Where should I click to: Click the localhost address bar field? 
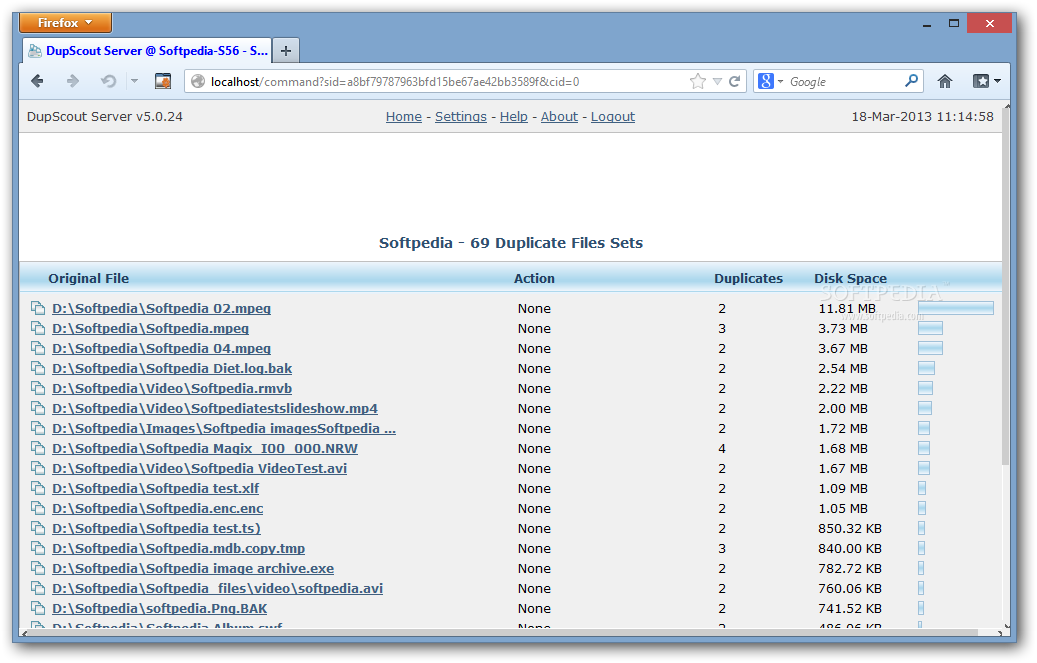[440, 82]
